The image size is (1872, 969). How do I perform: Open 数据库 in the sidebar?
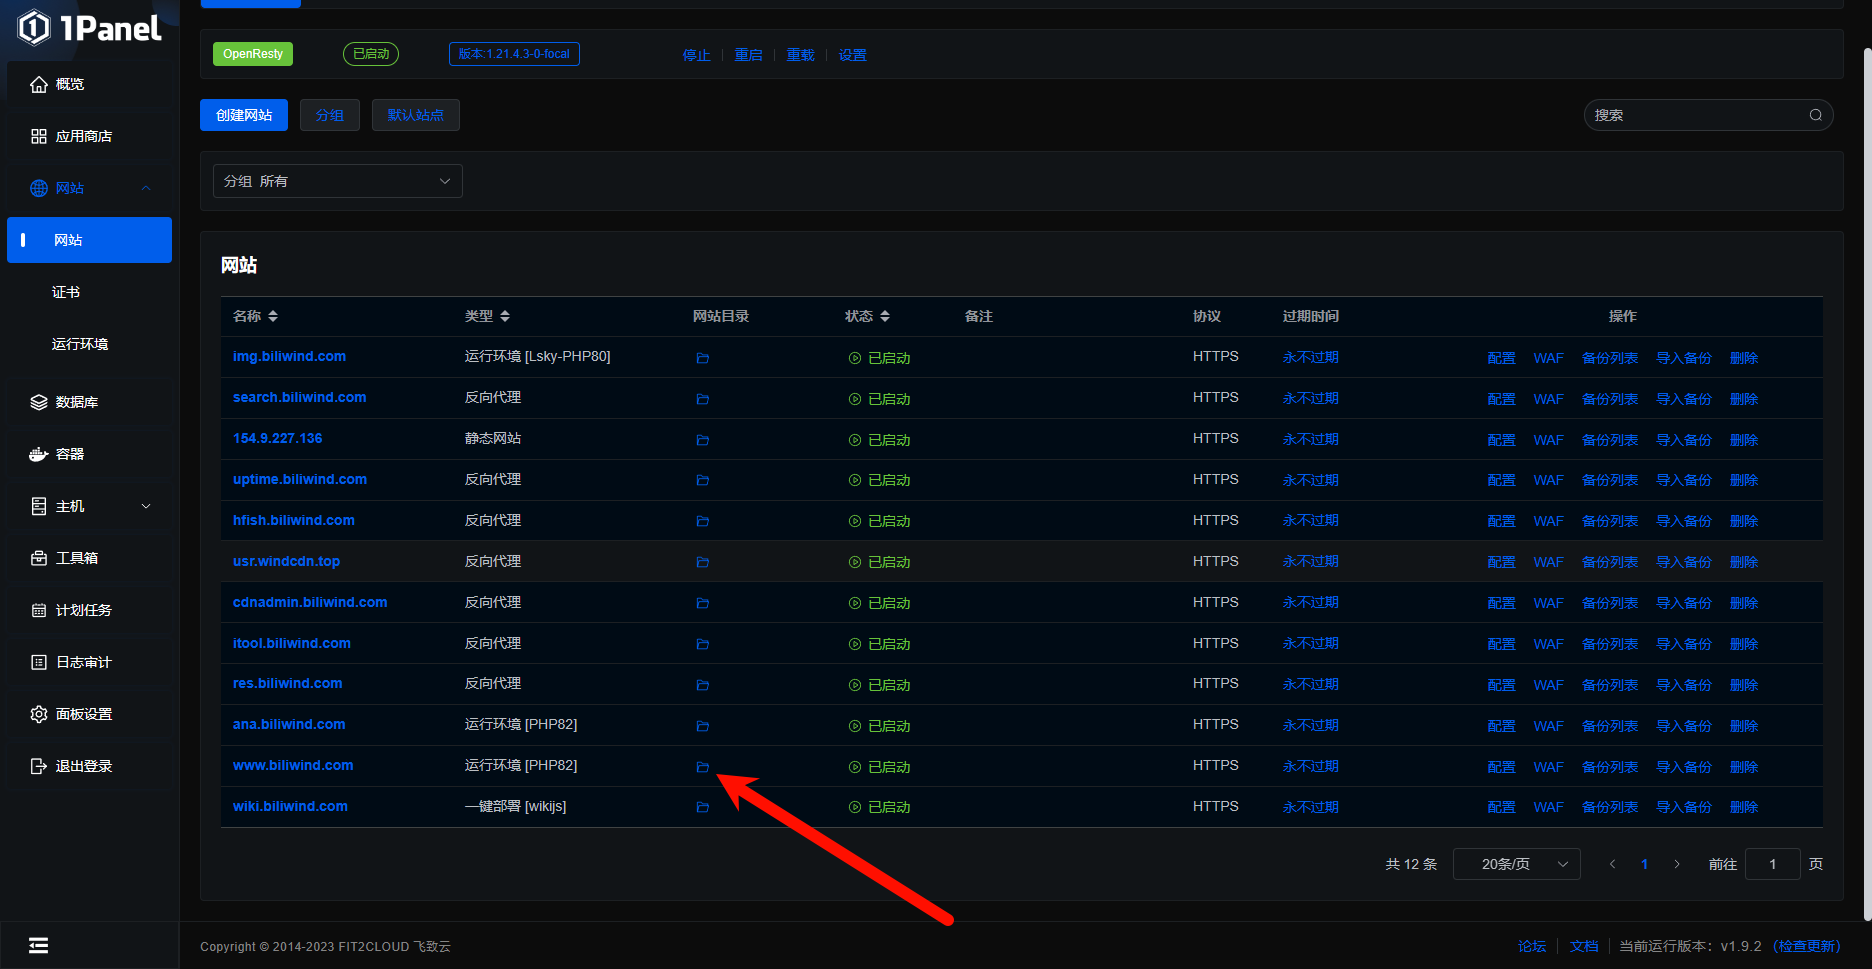click(90, 402)
